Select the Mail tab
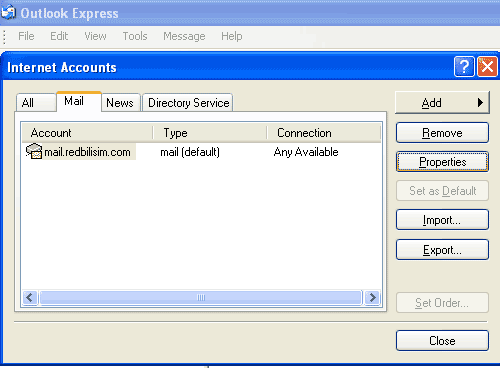This screenshot has height=368, width=500. tap(79, 101)
